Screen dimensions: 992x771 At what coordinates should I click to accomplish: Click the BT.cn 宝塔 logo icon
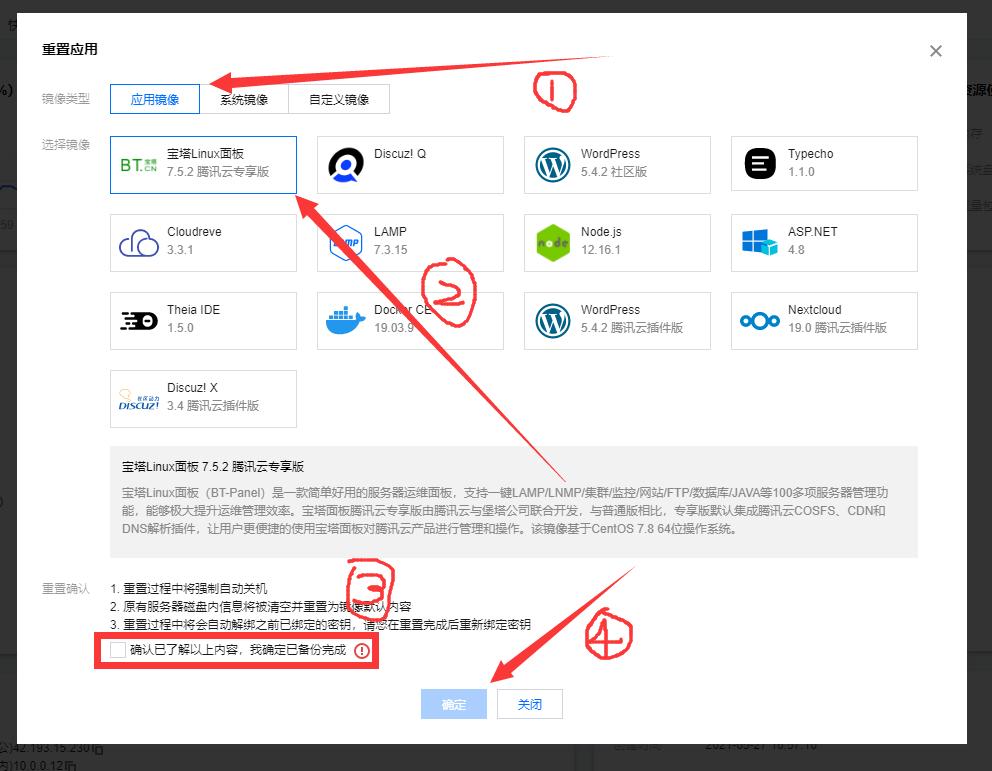[x=139, y=165]
